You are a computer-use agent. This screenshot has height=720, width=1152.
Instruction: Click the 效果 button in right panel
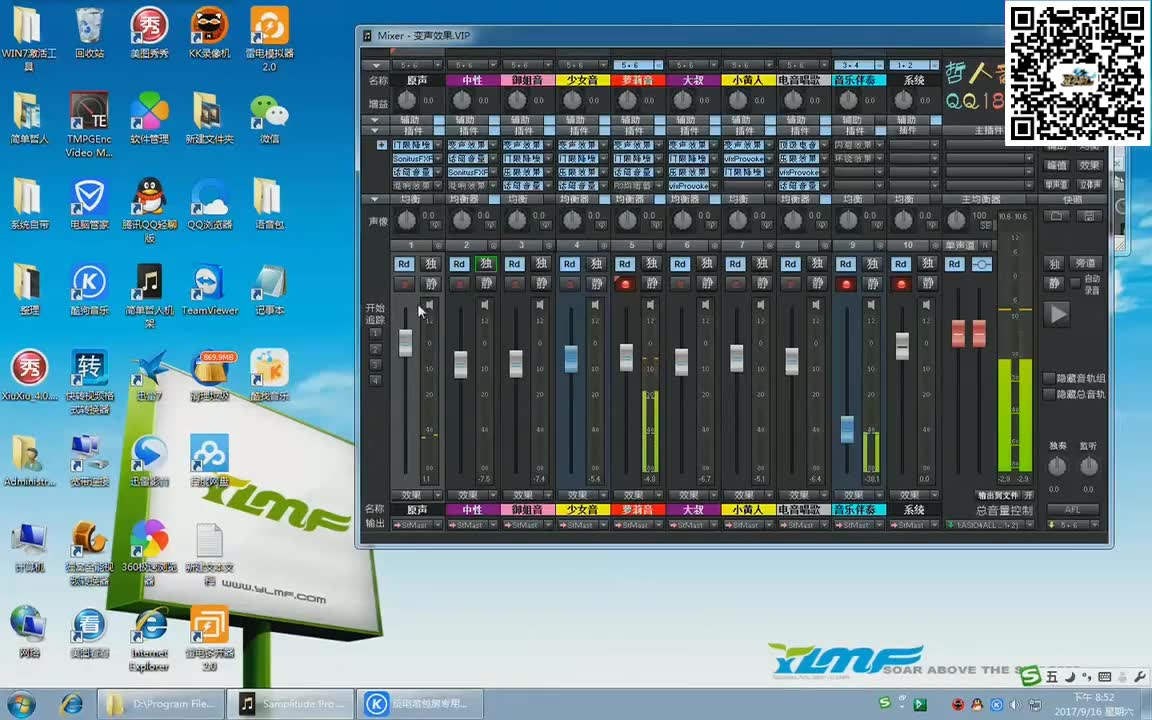[1089, 165]
